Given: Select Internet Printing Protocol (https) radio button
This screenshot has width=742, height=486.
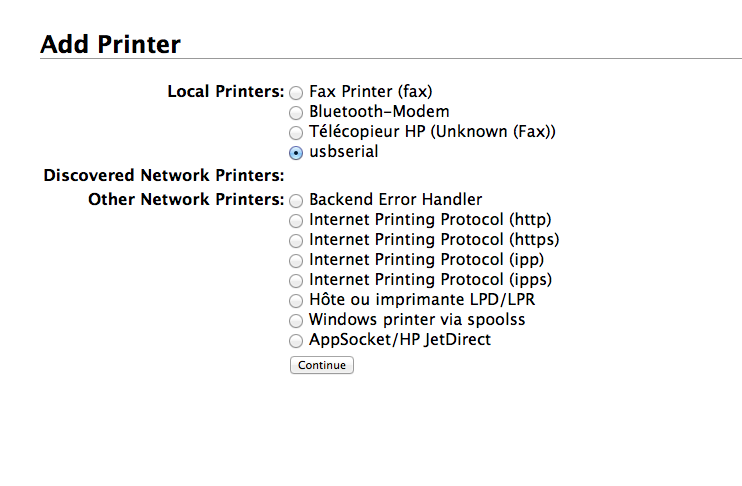Looking at the screenshot, I should click(296, 241).
